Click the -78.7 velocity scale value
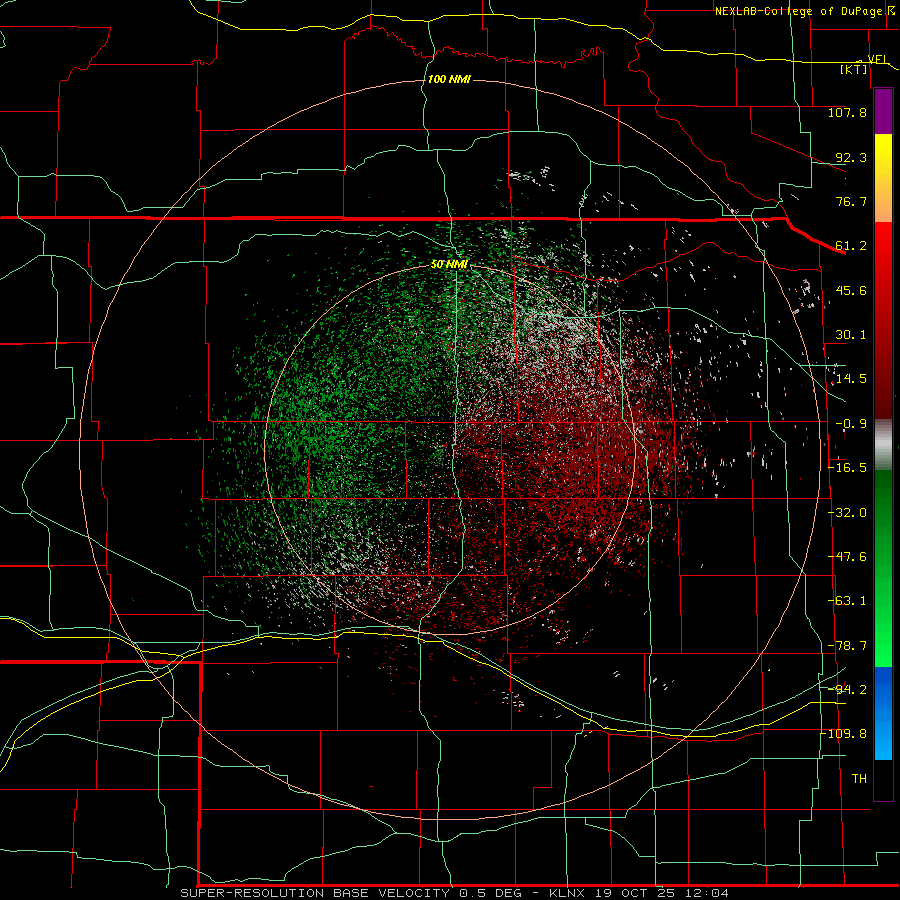The height and width of the screenshot is (900, 900). [847, 646]
